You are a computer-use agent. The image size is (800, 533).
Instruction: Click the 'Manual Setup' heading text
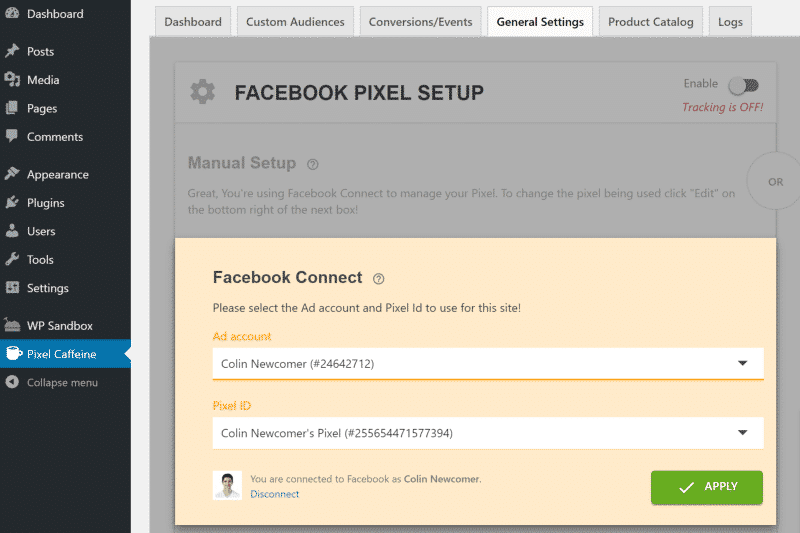point(242,163)
